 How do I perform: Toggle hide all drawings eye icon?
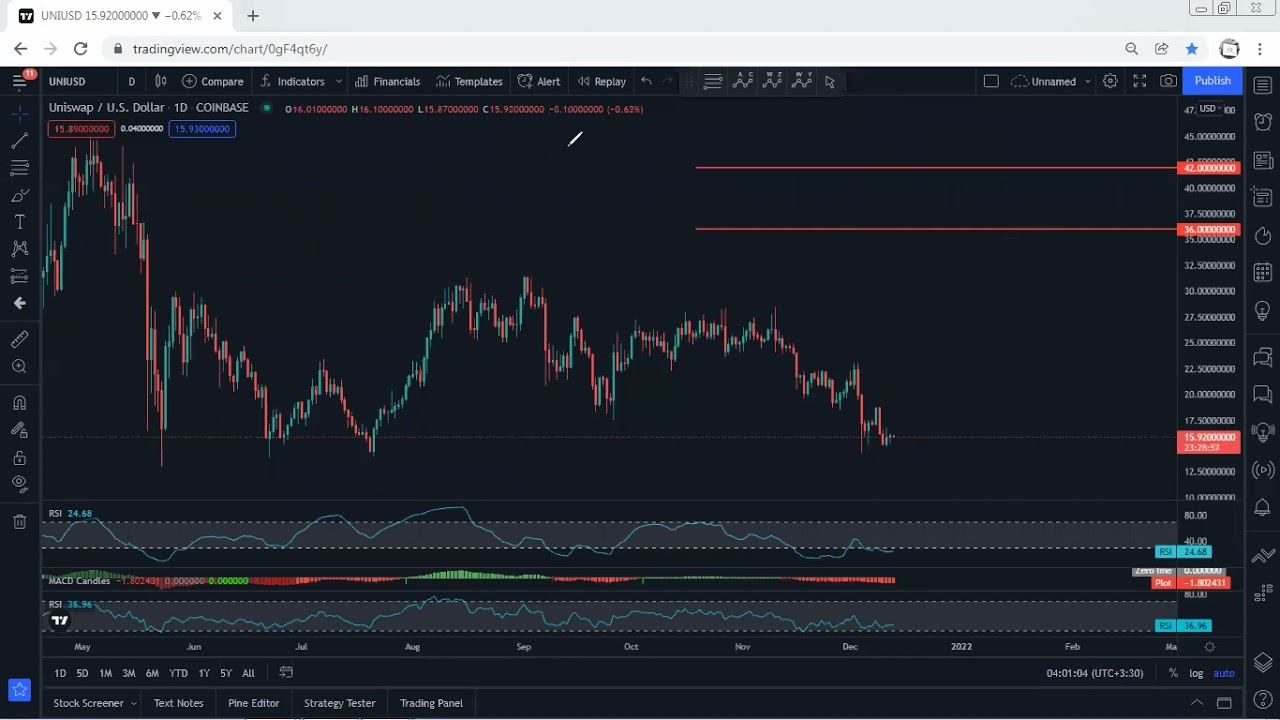pos(19,484)
